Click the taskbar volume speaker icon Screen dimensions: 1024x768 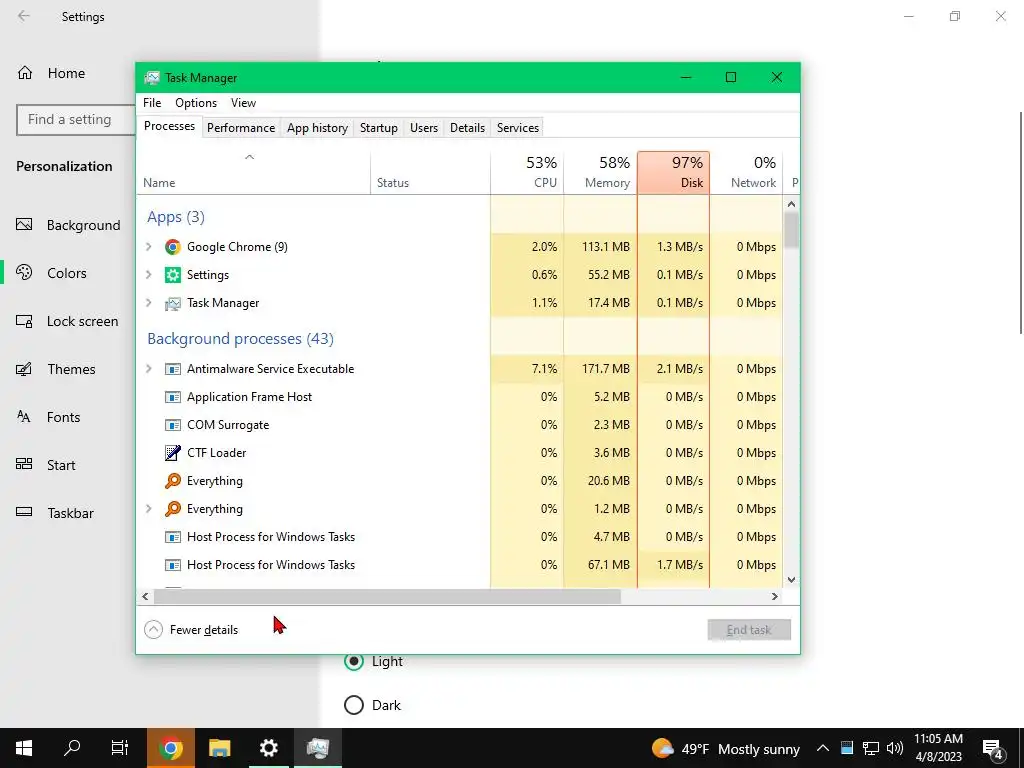tap(895, 748)
